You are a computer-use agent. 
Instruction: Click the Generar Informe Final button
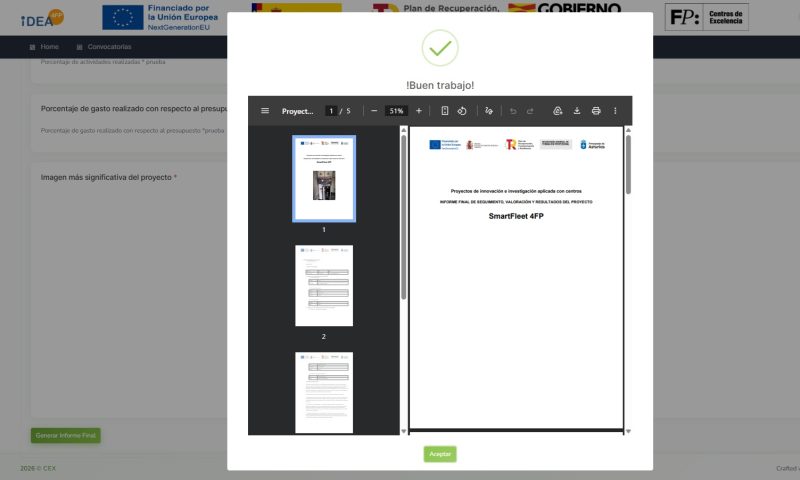pos(66,436)
